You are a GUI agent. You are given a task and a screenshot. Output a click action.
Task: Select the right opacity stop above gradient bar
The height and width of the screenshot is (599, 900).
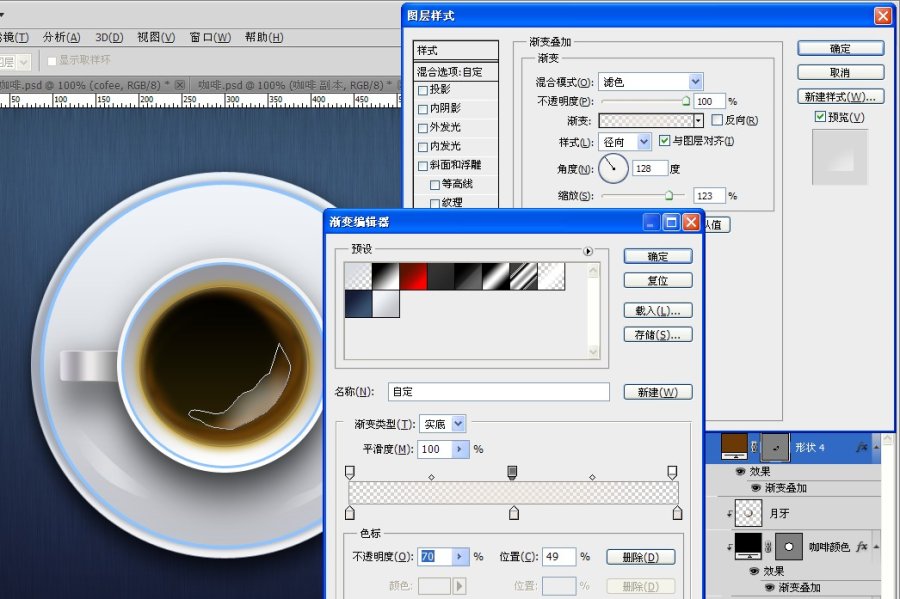(672, 472)
